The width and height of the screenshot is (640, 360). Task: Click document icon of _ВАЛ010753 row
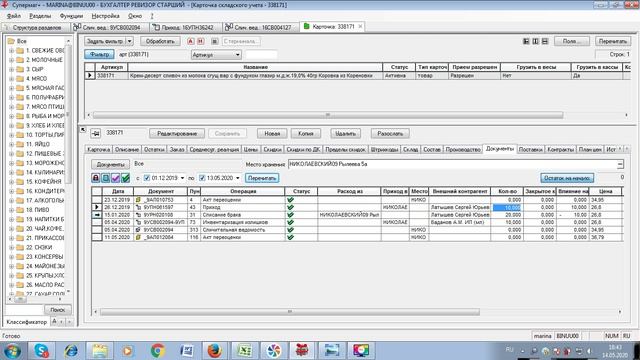tap(138, 200)
